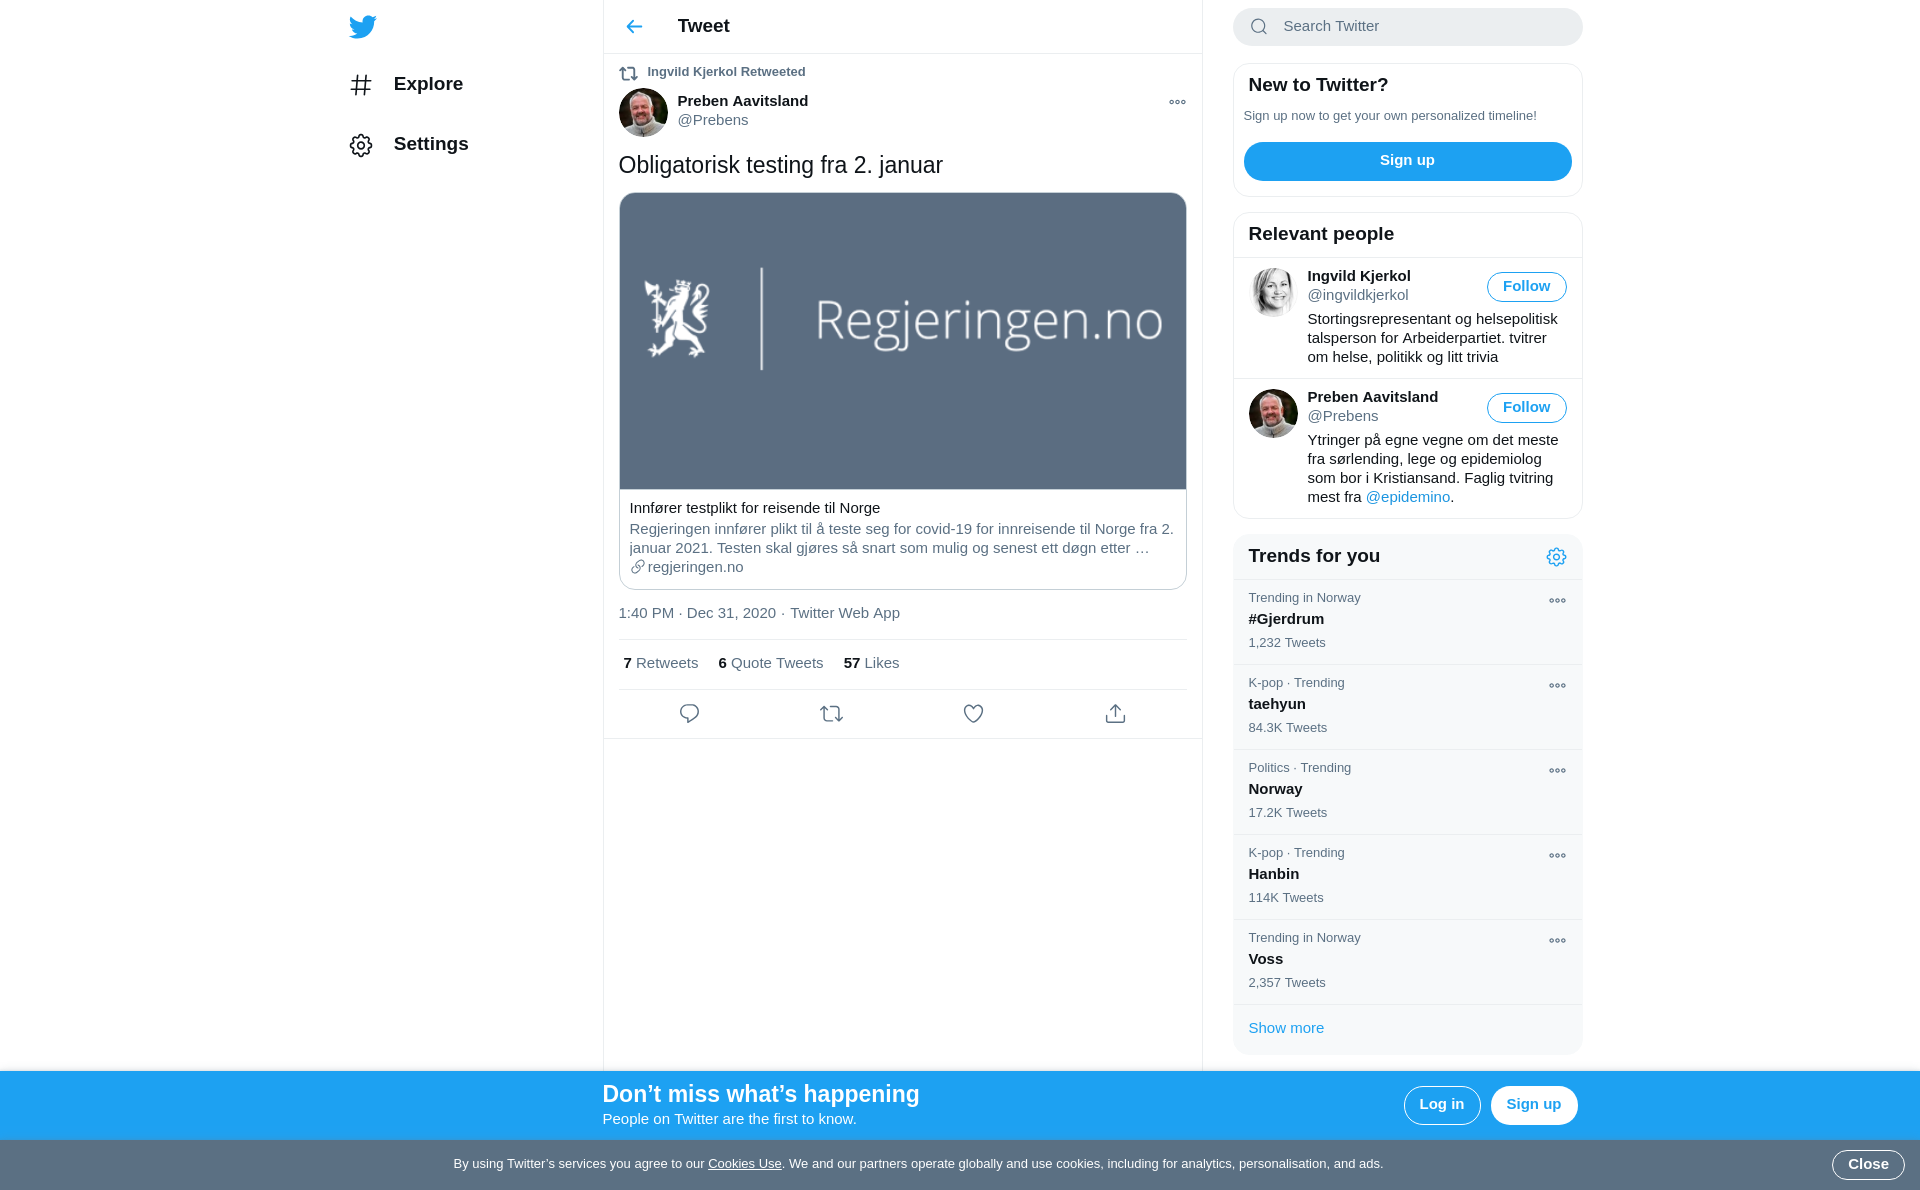Open more options for Norway trend

[x=1557, y=771]
